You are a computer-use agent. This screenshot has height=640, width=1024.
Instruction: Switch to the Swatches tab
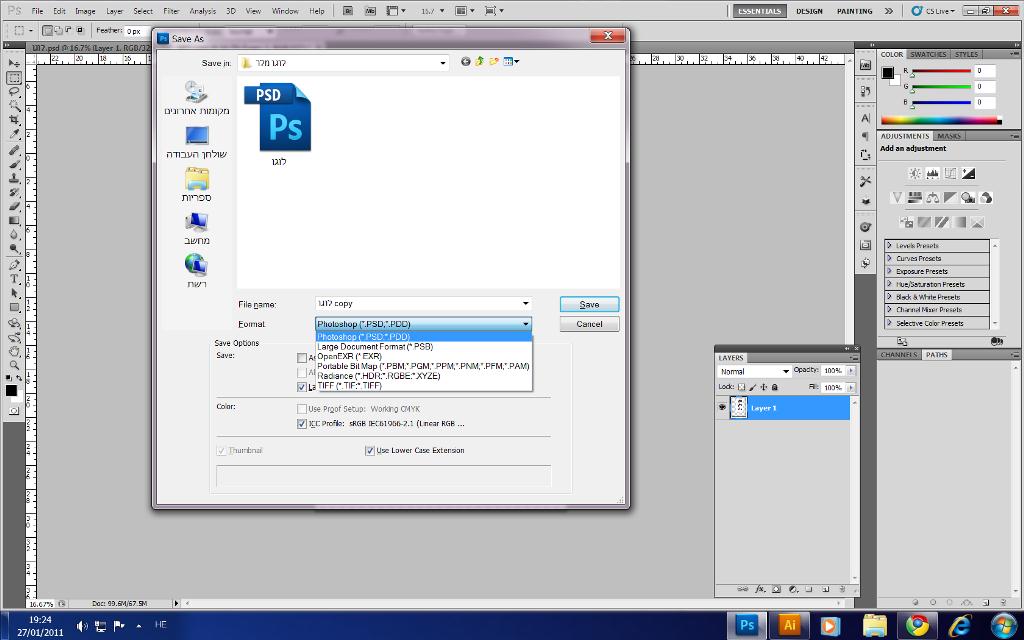(x=927, y=54)
